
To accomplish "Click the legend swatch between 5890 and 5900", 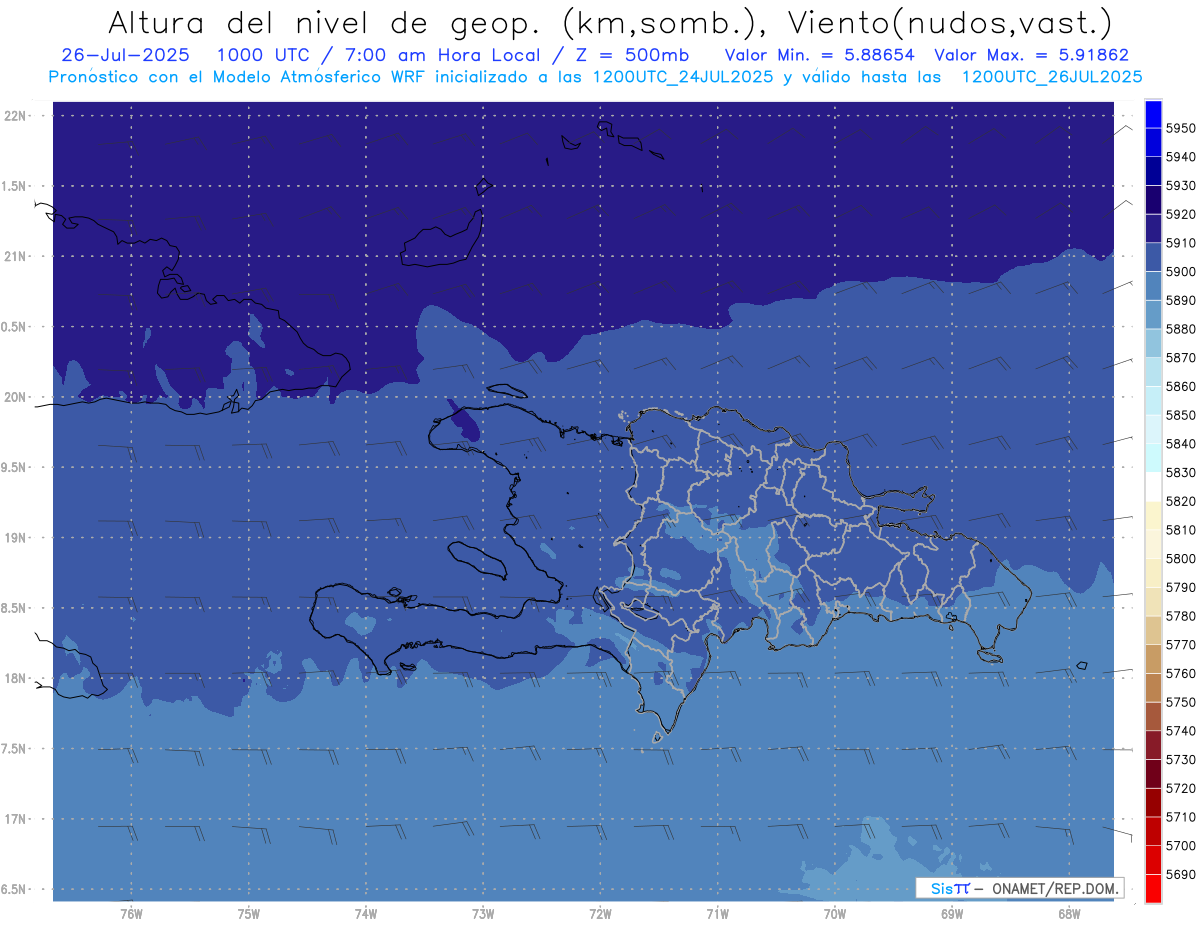I will tap(1152, 286).
